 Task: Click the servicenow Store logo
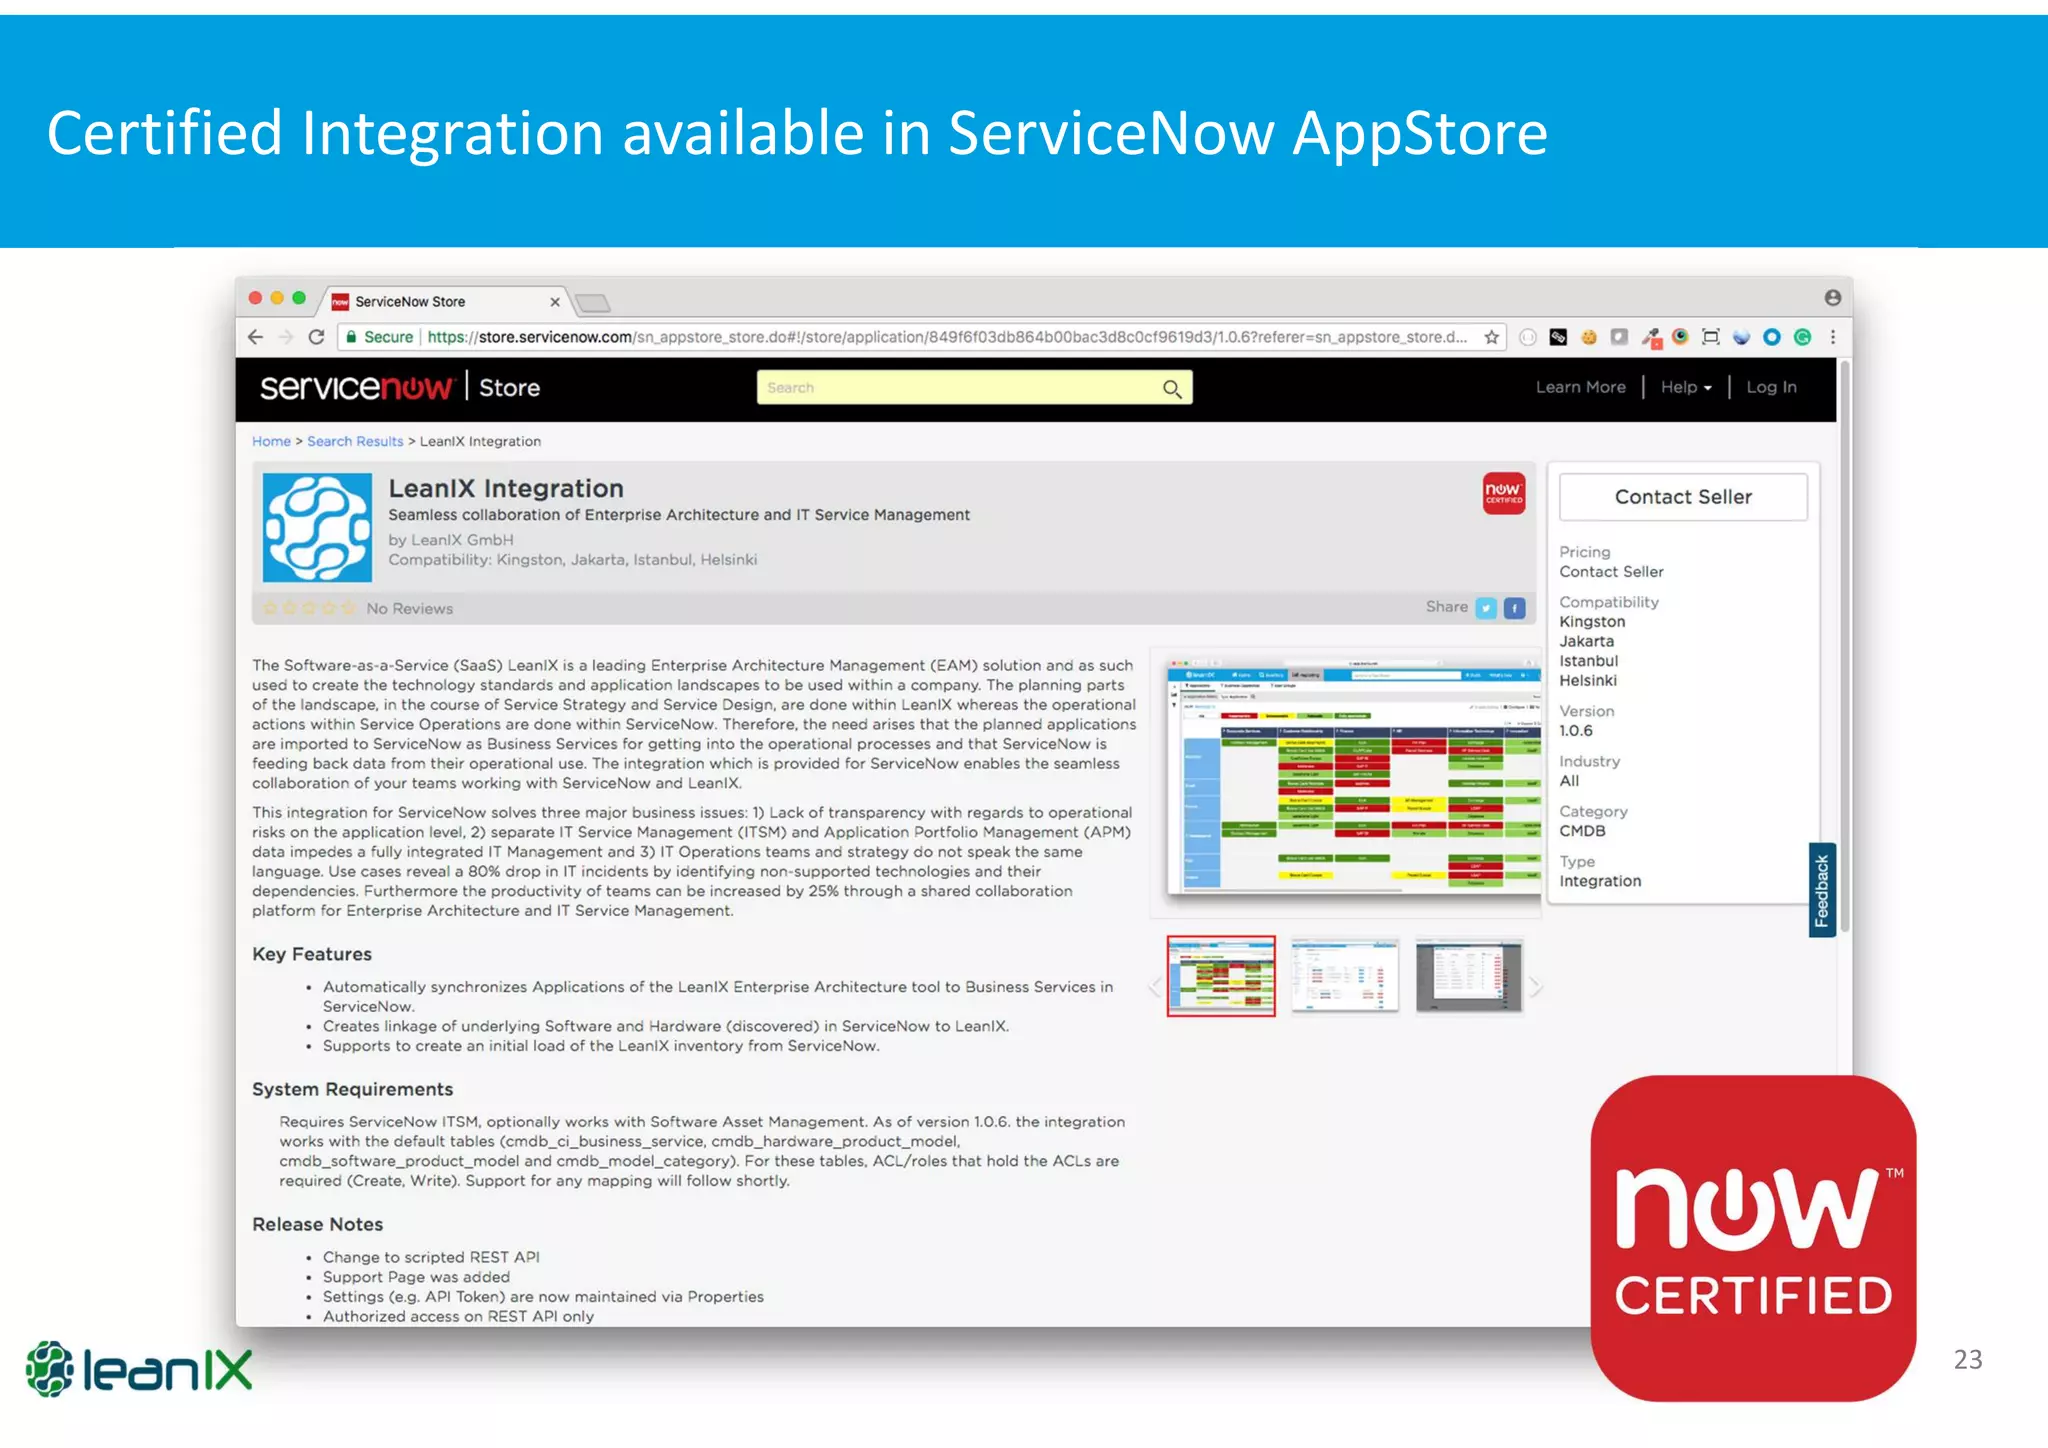coord(400,387)
